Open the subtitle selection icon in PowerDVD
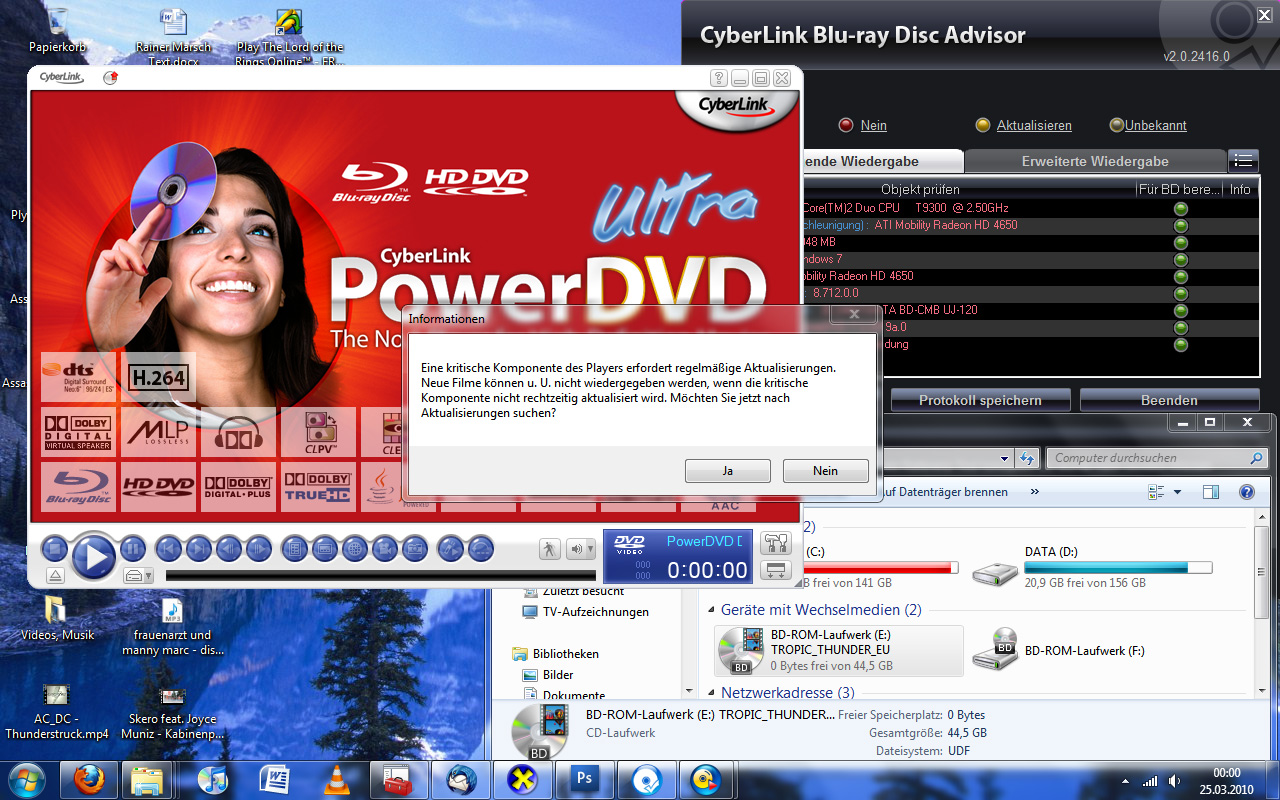This screenshot has width=1280, height=800. [324, 548]
